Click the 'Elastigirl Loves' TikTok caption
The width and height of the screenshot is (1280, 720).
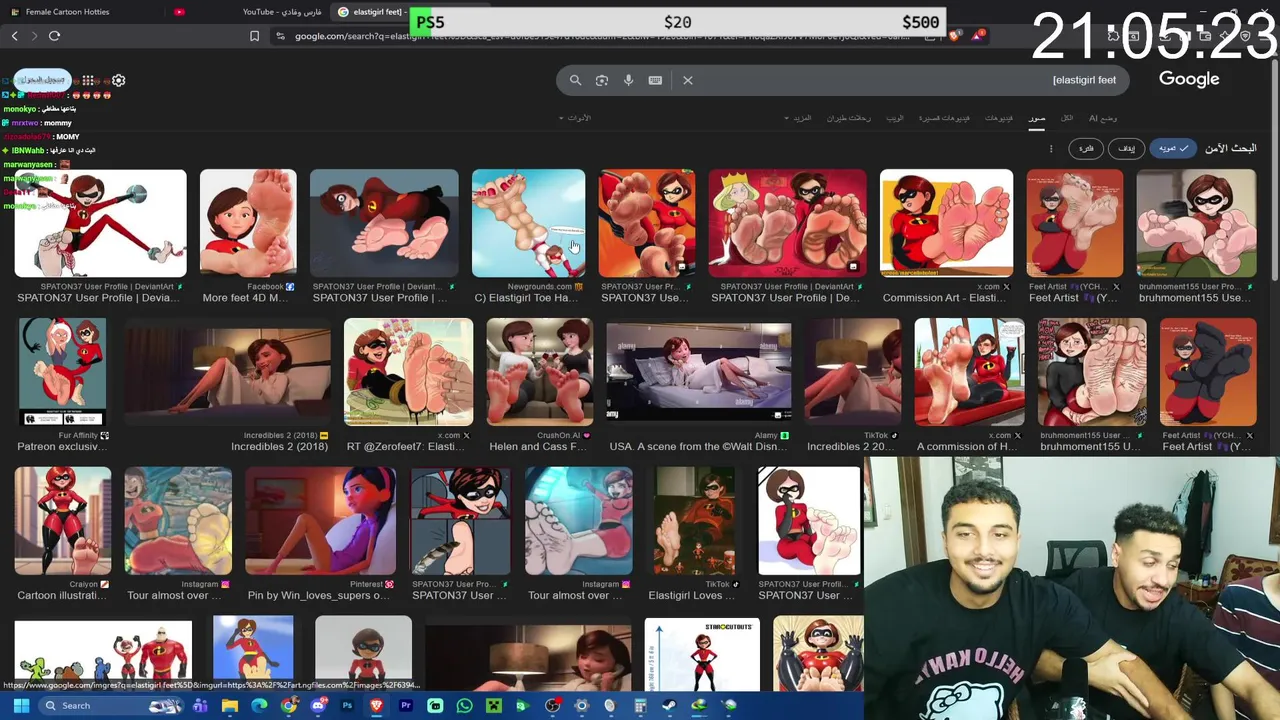[692, 595]
